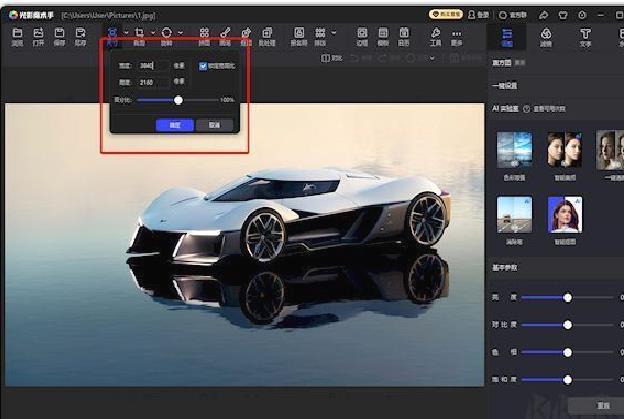Screen dimensions: 624x419
Task: Click the saturation slider handle
Action: (567, 380)
